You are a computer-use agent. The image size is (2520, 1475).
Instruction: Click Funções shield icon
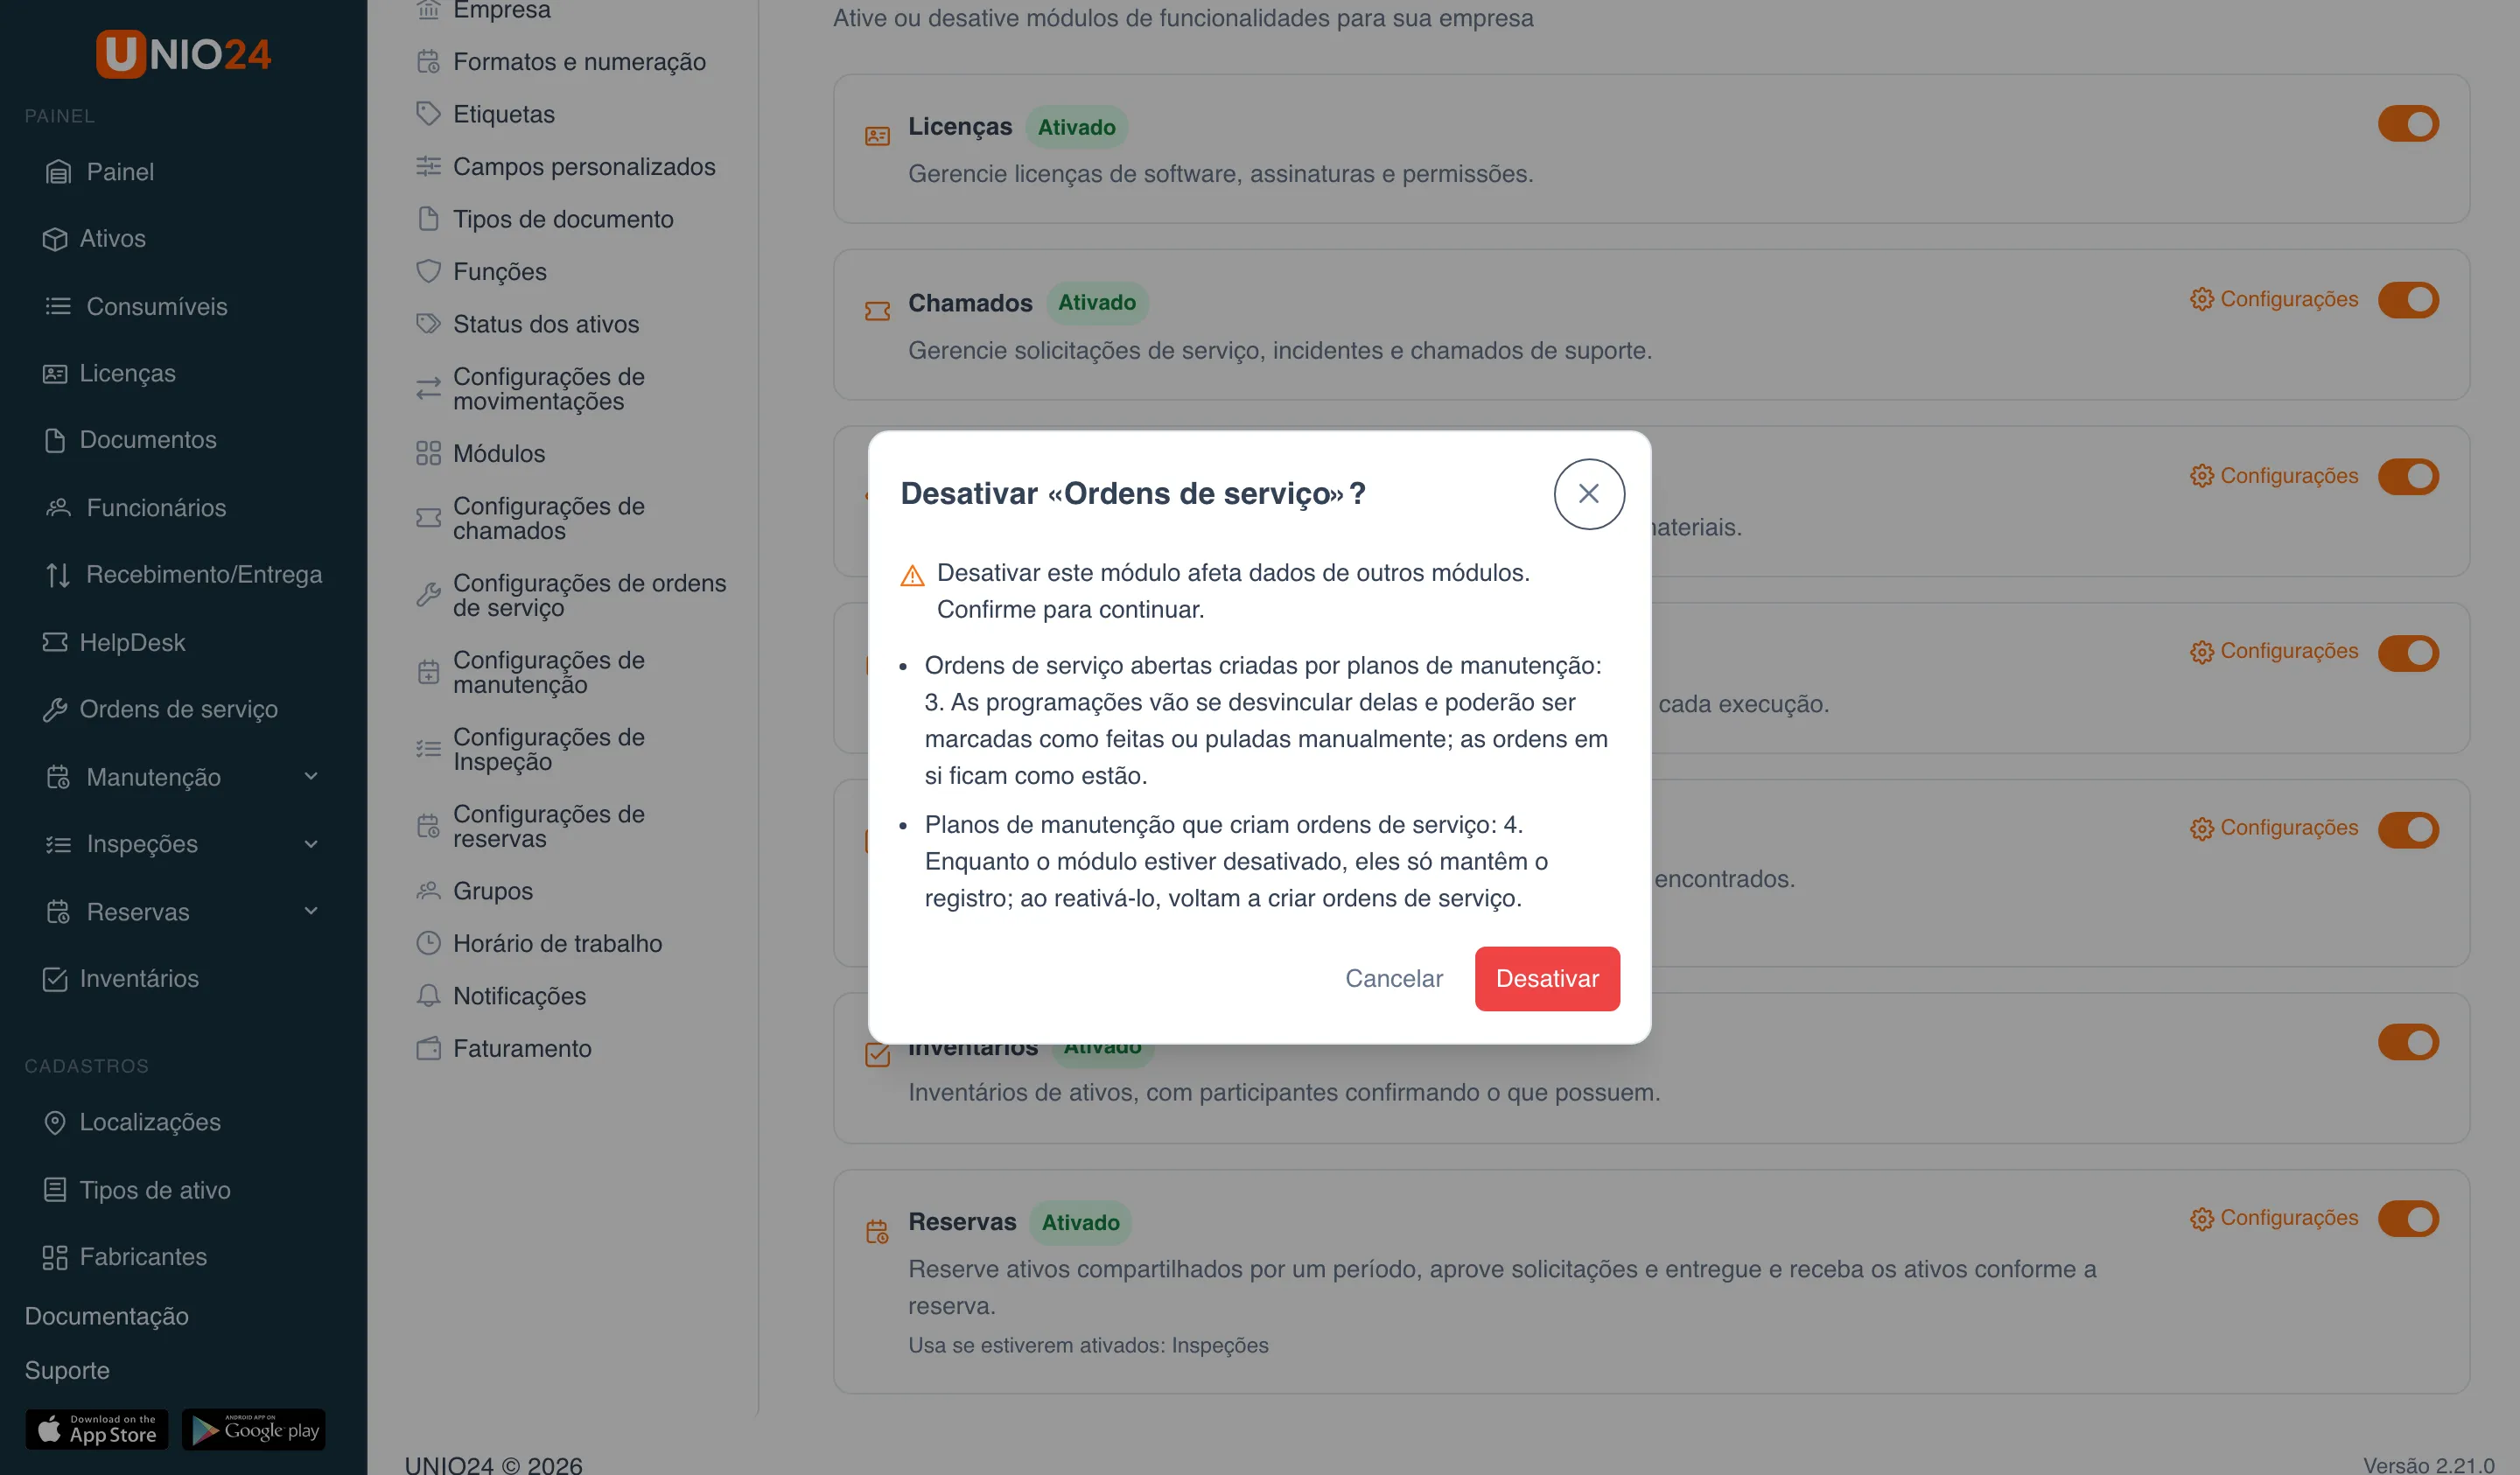pos(428,271)
